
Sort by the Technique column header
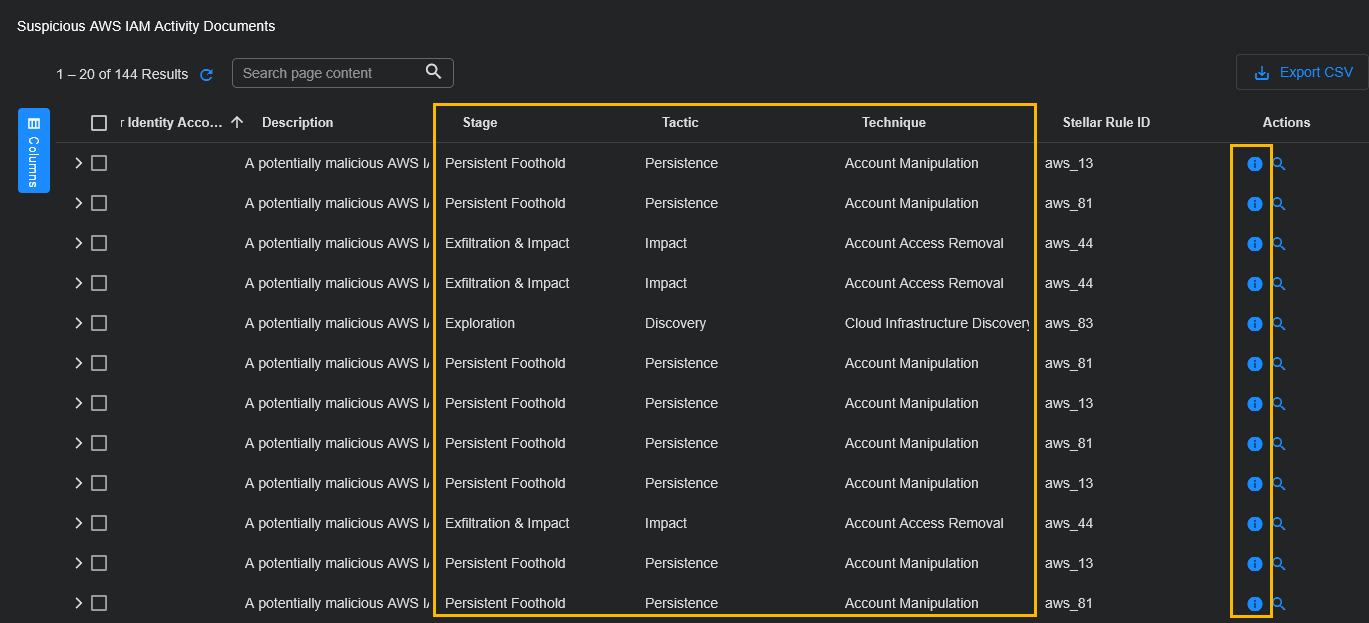coord(894,122)
